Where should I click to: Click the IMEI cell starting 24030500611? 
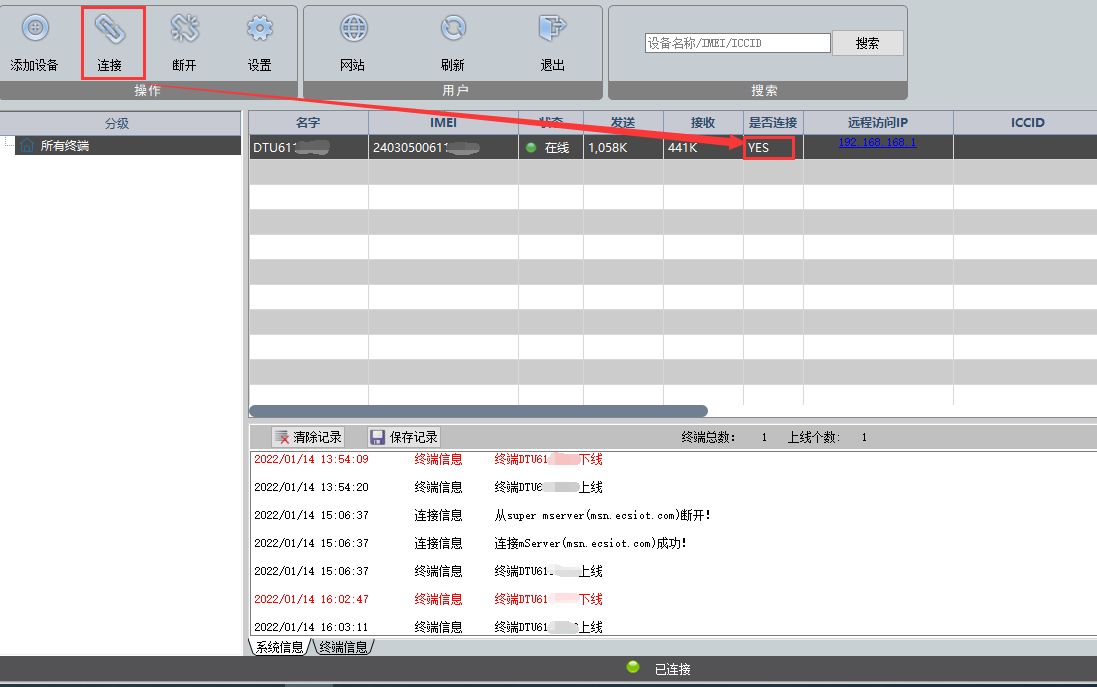tap(444, 148)
